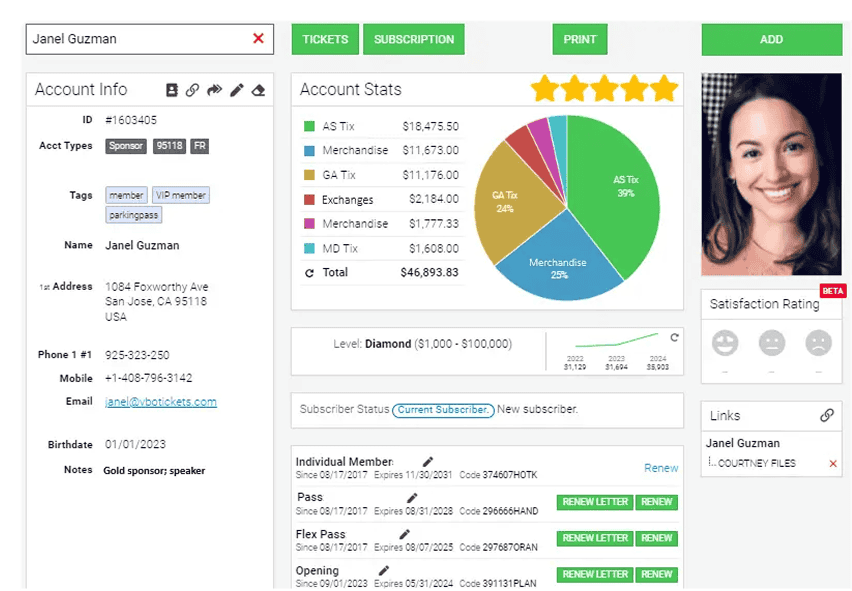Open the address book icon in Account Info
Viewport: 852px width, 591px height.
[172, 90]
